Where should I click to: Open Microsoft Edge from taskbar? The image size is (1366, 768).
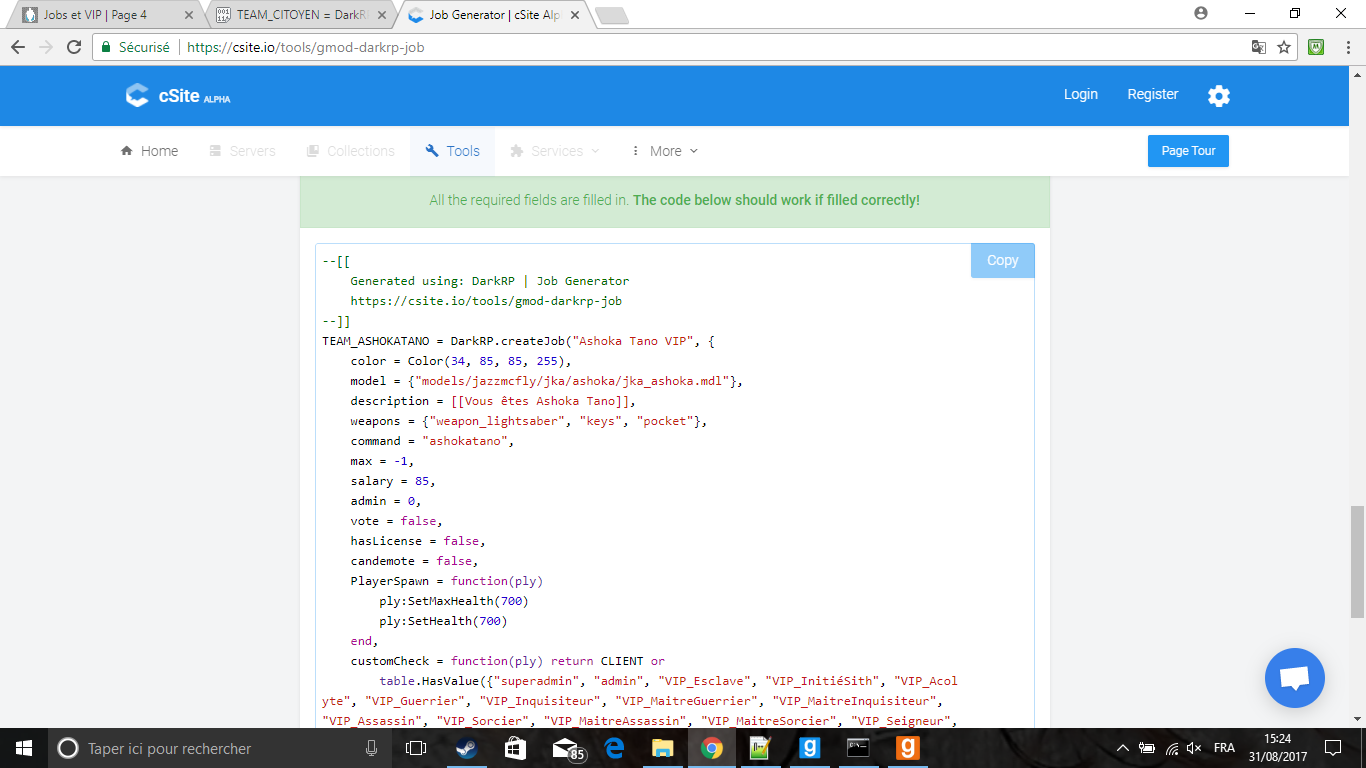[x=613, y=748]
